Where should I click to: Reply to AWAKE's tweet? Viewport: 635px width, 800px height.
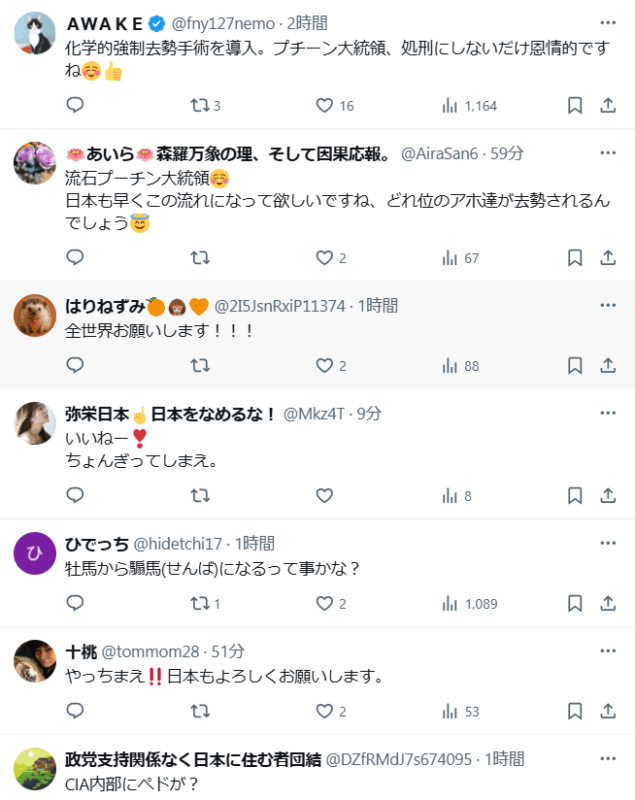pos(75,105)
